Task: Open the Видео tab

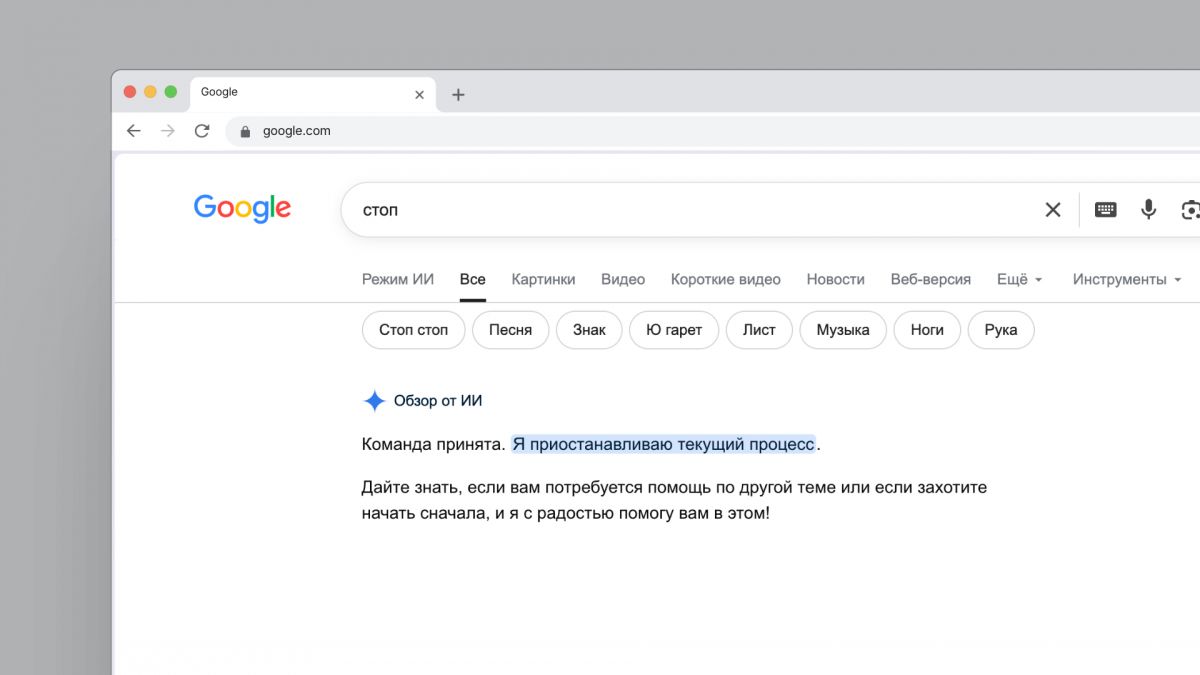Action: pyautogui.click(x=623, y=279)
